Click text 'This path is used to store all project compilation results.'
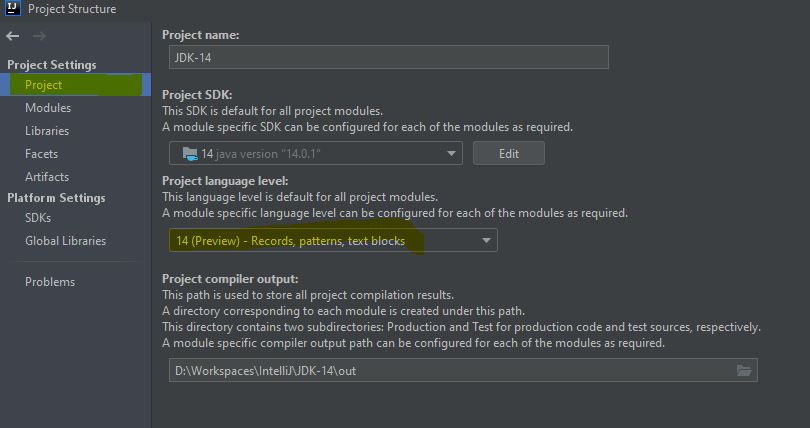Image resolution: width=810 pixels, height=428 pixels. [308, 295]
